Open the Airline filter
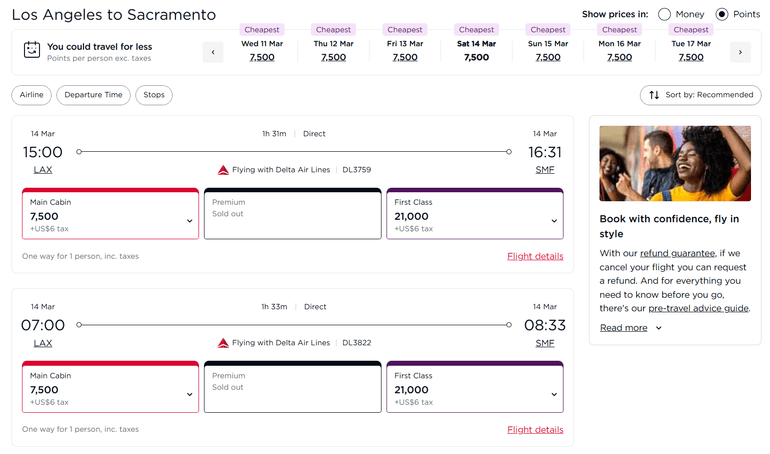 pos(32,95)
